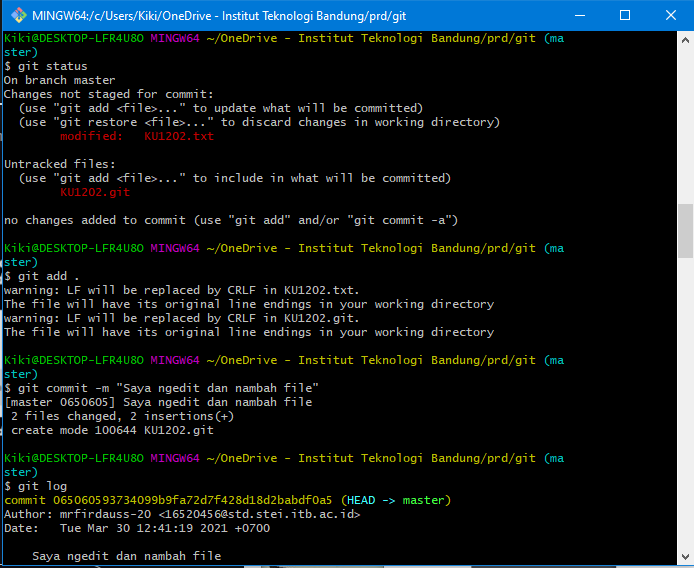Minimize the MINGW64 terminal window
Screen dimensions: 694x568
[580, 15]
